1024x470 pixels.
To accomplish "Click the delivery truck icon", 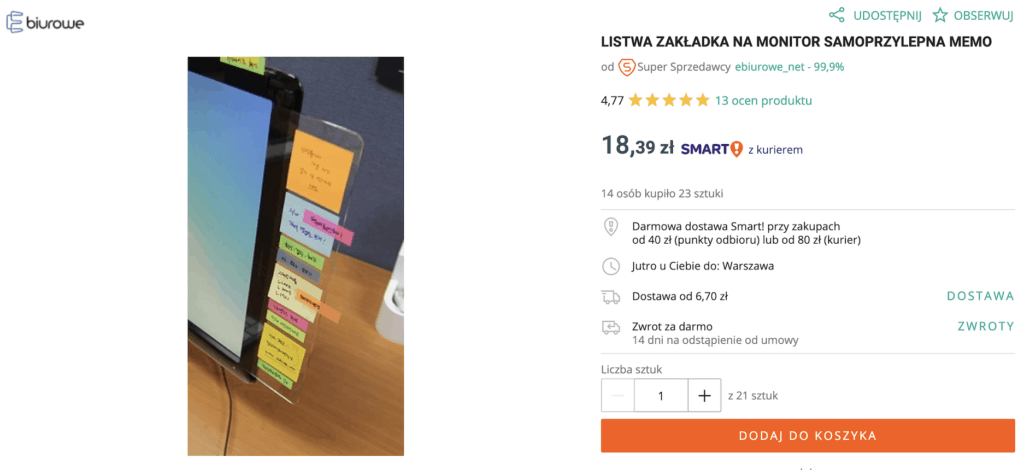I will pos(610,297).
